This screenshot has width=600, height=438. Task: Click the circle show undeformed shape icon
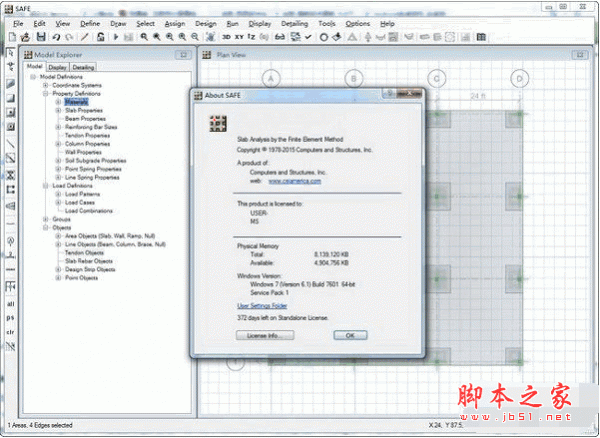coord(324,37)
